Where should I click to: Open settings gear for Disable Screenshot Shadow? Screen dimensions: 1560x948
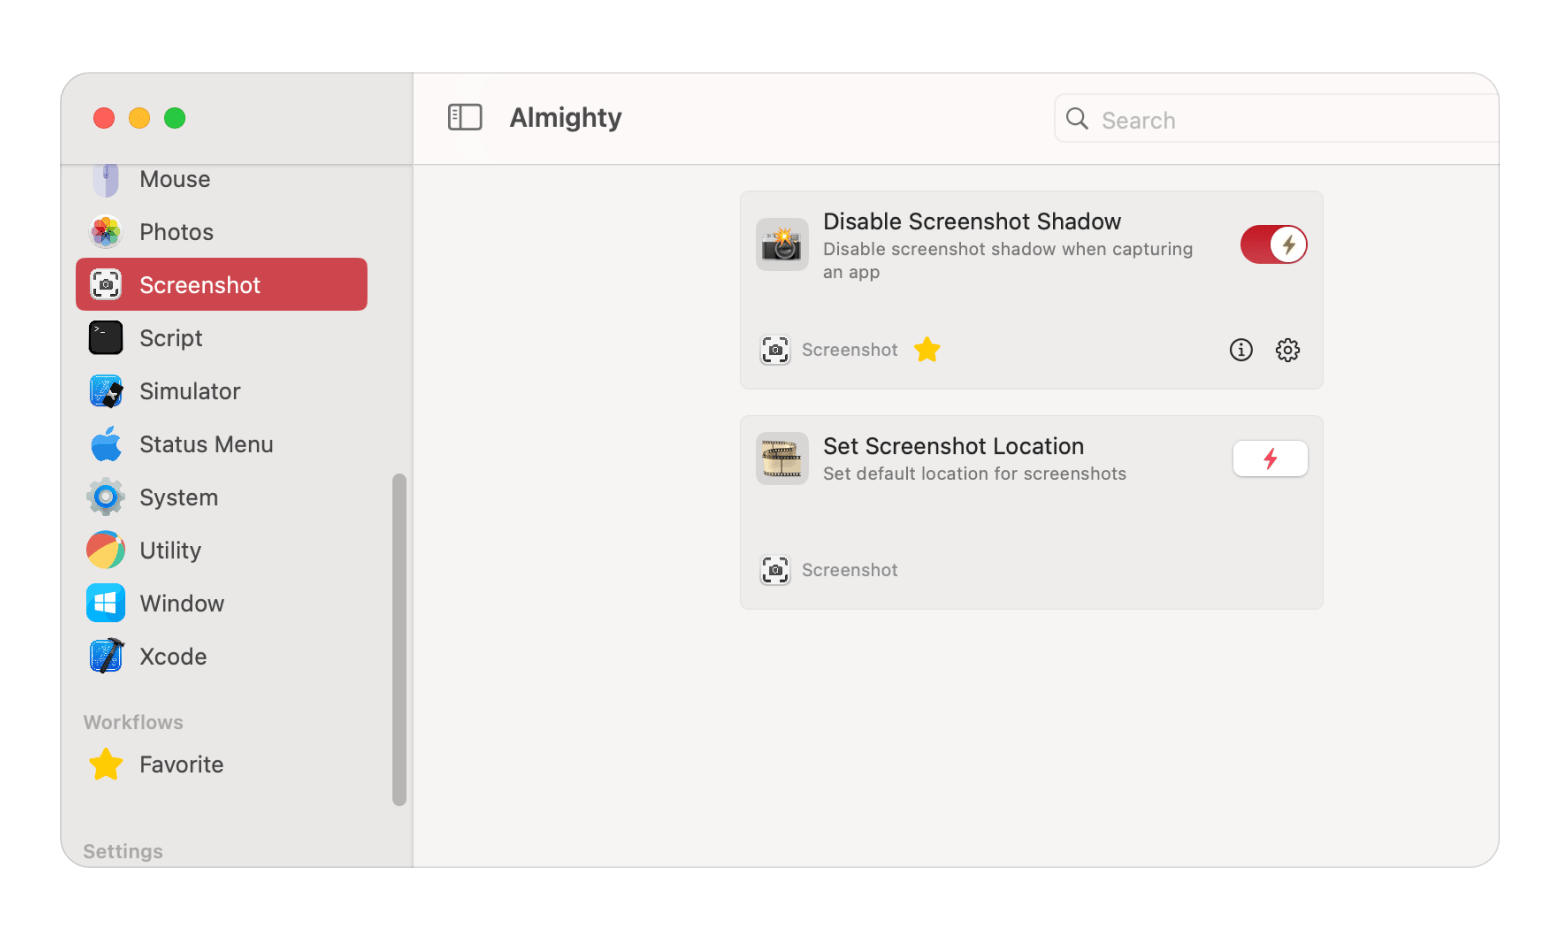tap(1287, 350)
